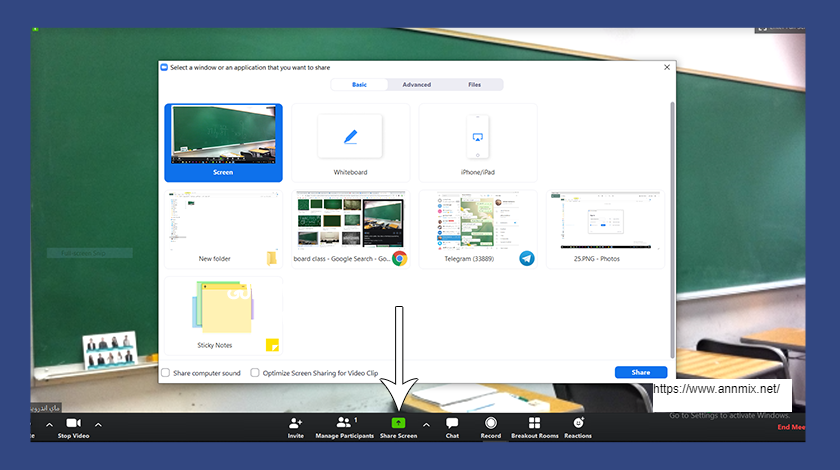Screen dimensions: 840x470
Task: Expand the arrow next to Stop Video
Action: [x=98, y=424]
